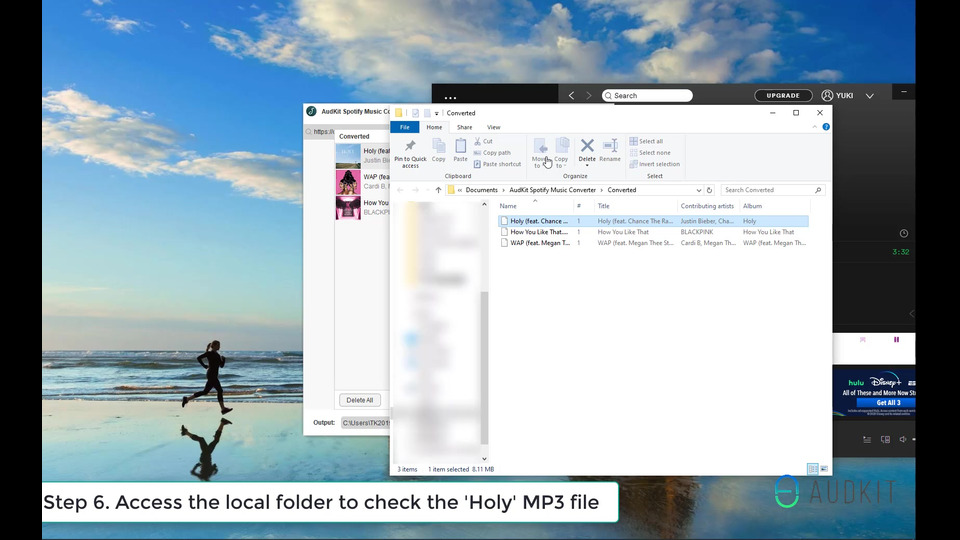Click AudKit Spotify Music Converter breadcrumb
Screen dimensions: 960x540
point(552,190)
